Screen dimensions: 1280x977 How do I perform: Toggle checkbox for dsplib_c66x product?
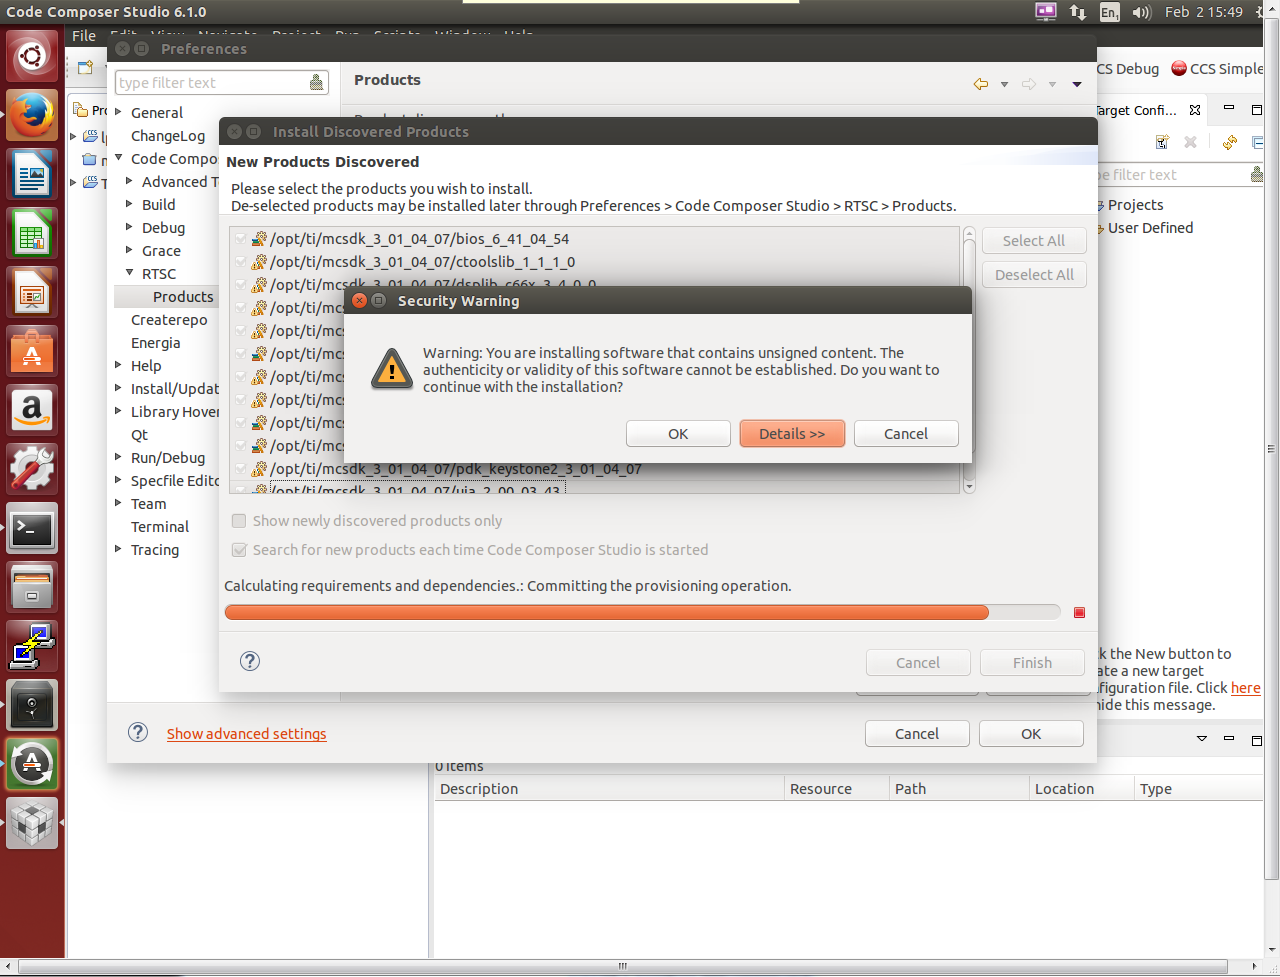pos(240,285)
